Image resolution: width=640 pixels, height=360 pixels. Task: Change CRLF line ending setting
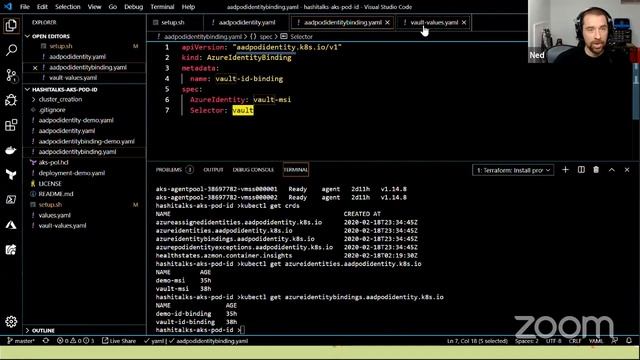point(575,341)
